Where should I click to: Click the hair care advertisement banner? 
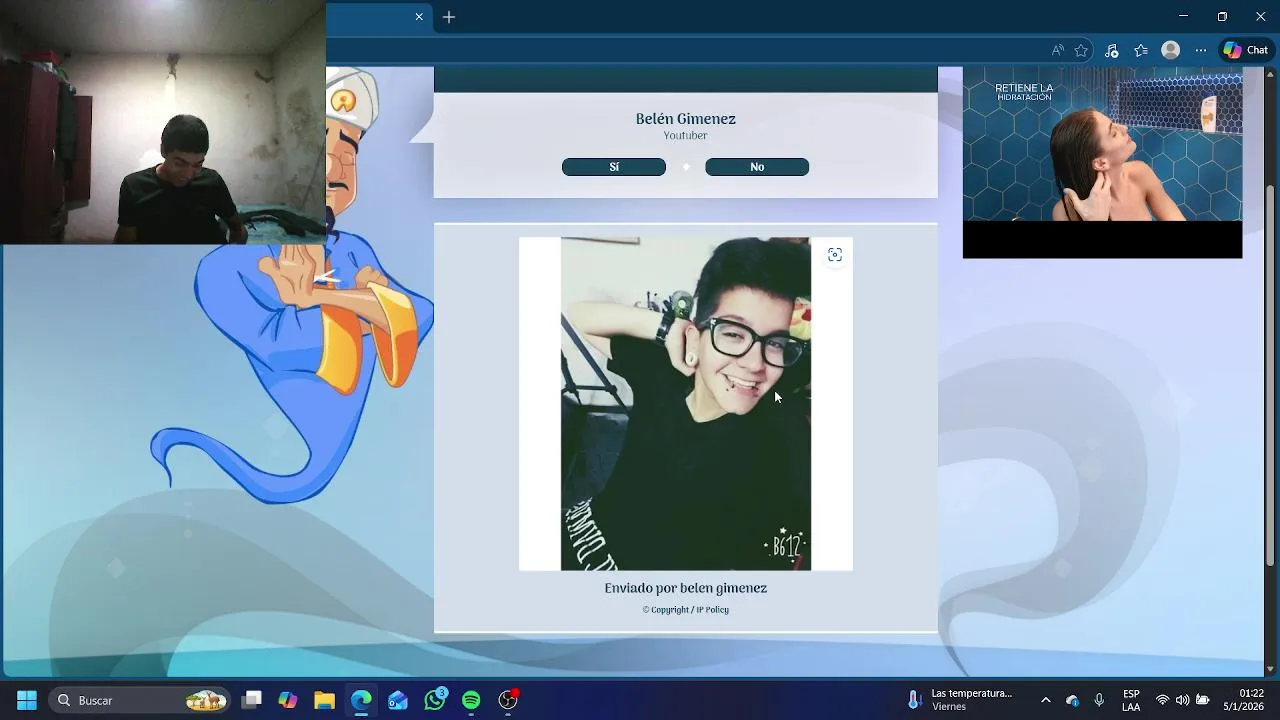click(x=1102, y=163)
